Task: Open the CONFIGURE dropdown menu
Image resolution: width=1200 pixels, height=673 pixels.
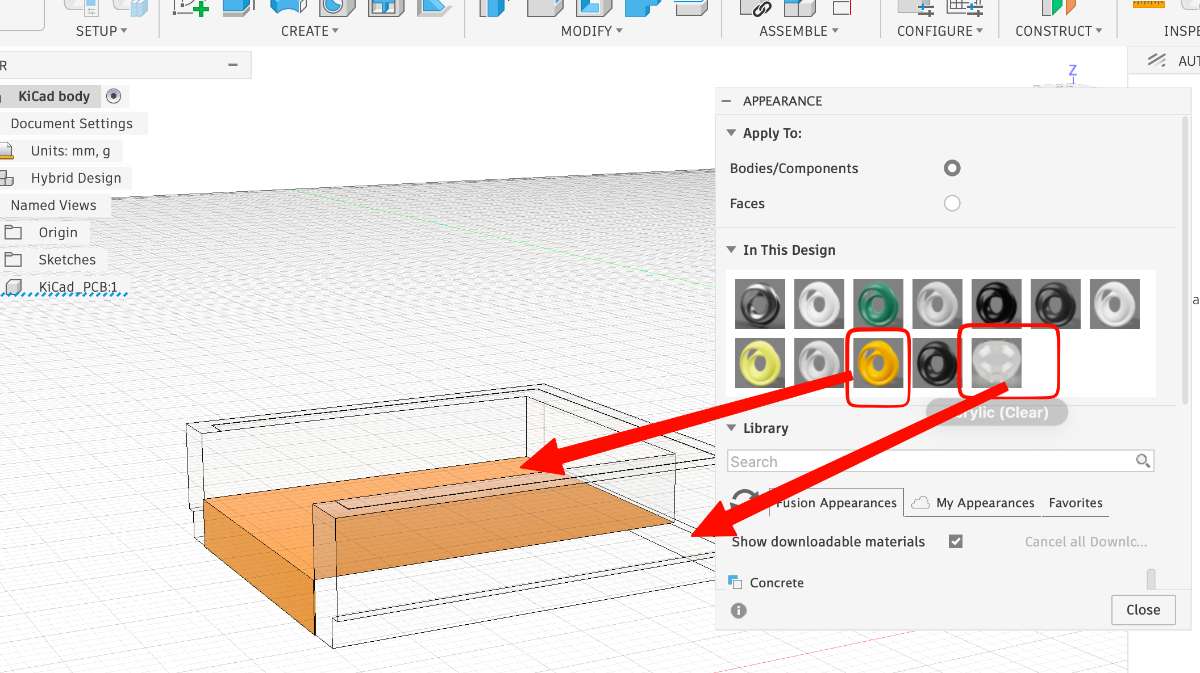Action: (940, 31)
